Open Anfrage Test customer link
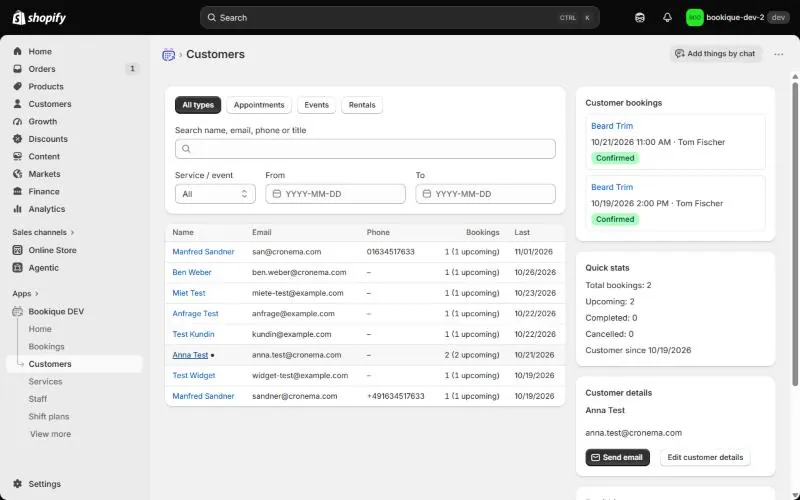Screen dimensions: 800x500 (195, 314)
